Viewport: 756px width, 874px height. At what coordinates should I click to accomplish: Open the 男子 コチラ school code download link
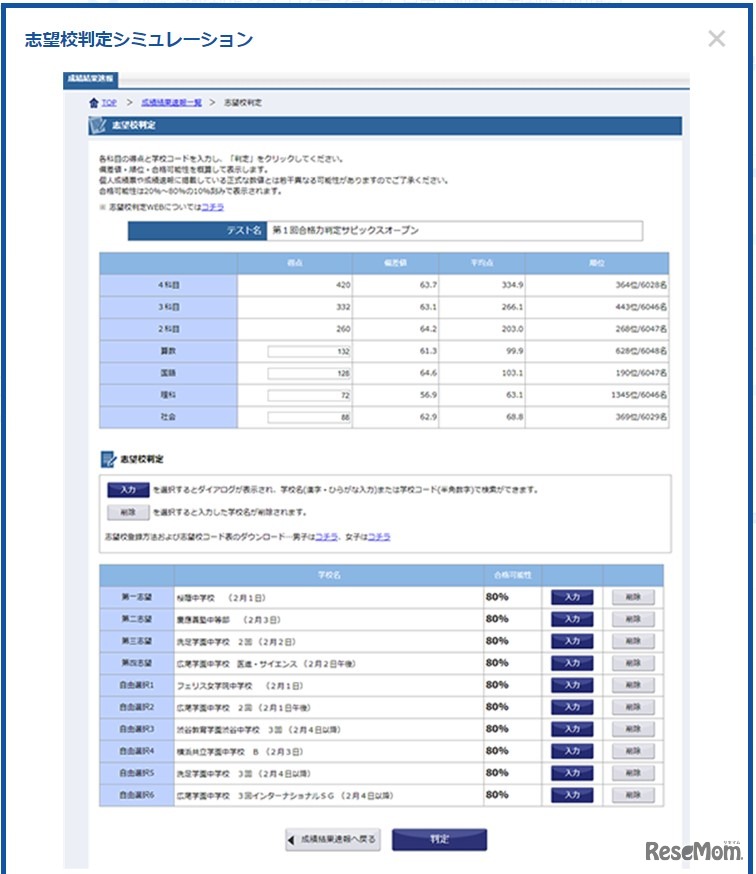tap(325, 537)
